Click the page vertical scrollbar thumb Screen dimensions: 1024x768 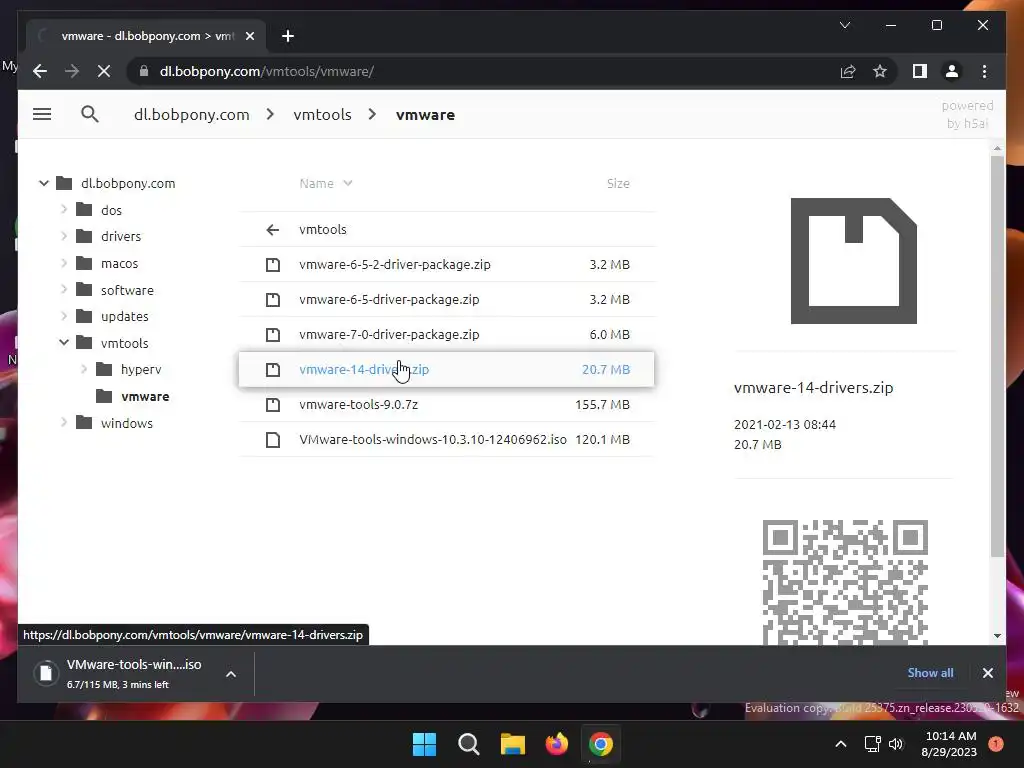click(x=997, y=356)
